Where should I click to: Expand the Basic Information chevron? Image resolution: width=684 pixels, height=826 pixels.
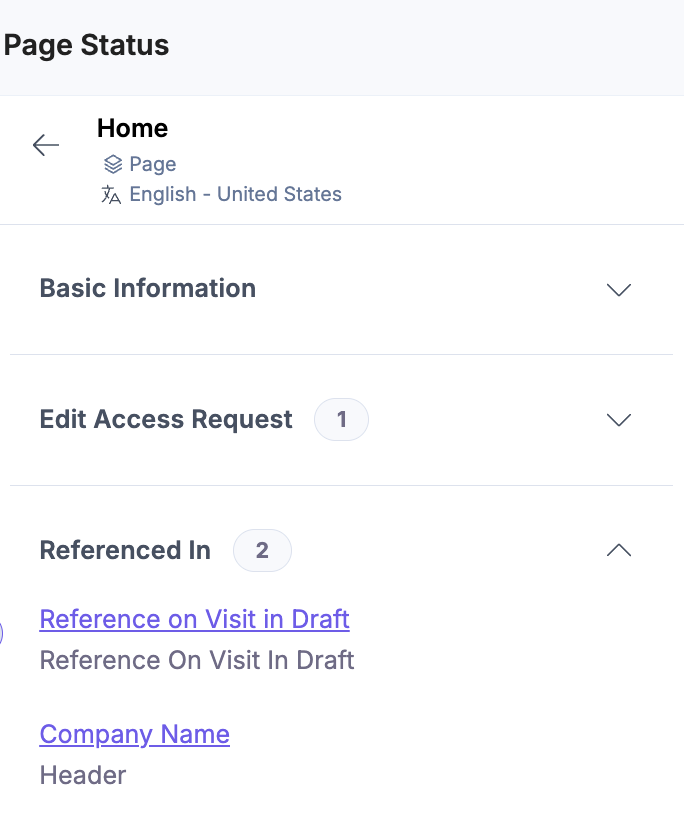pyautogui.click(x=619, y=290)
